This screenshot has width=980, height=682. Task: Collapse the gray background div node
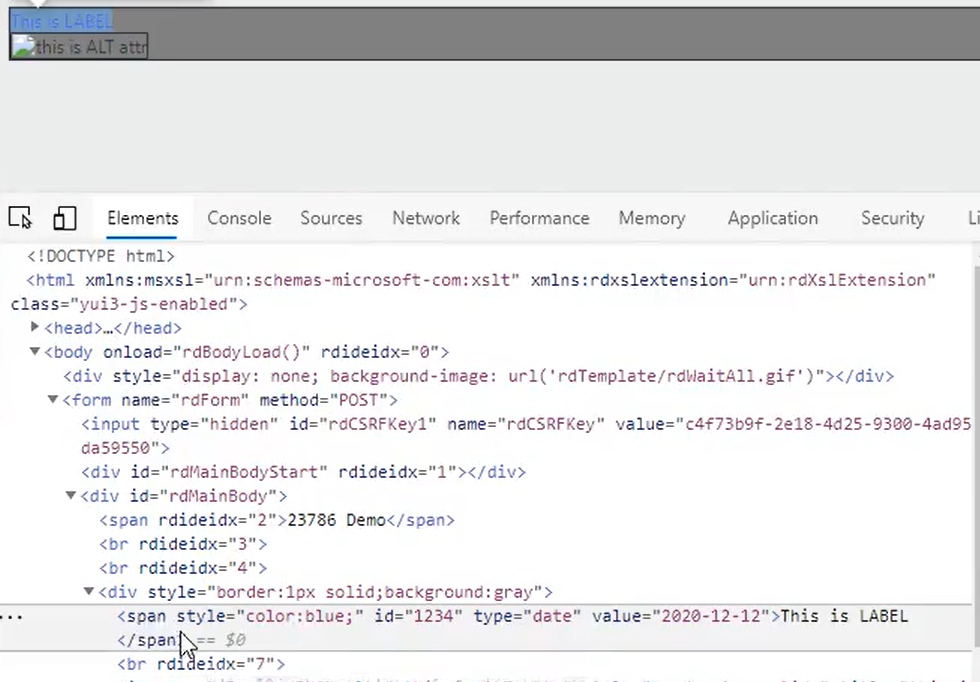coord(89,591)
